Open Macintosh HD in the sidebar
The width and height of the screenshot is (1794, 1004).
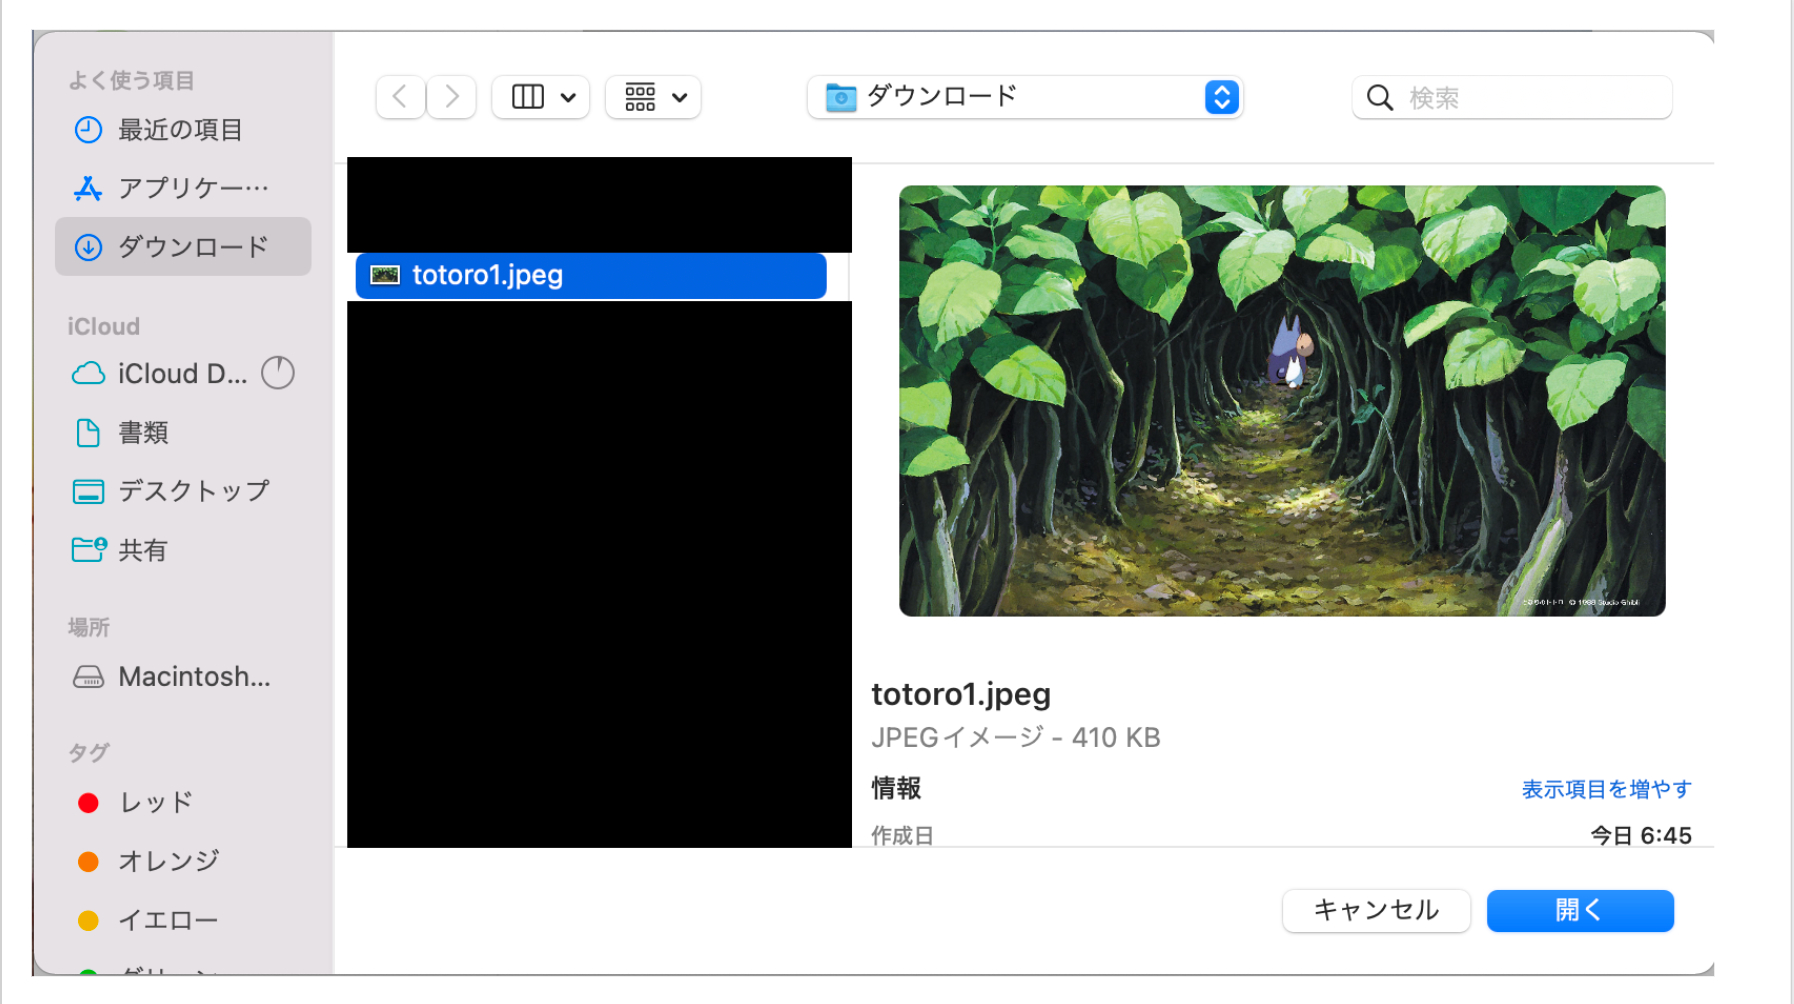tap(183, 677)
